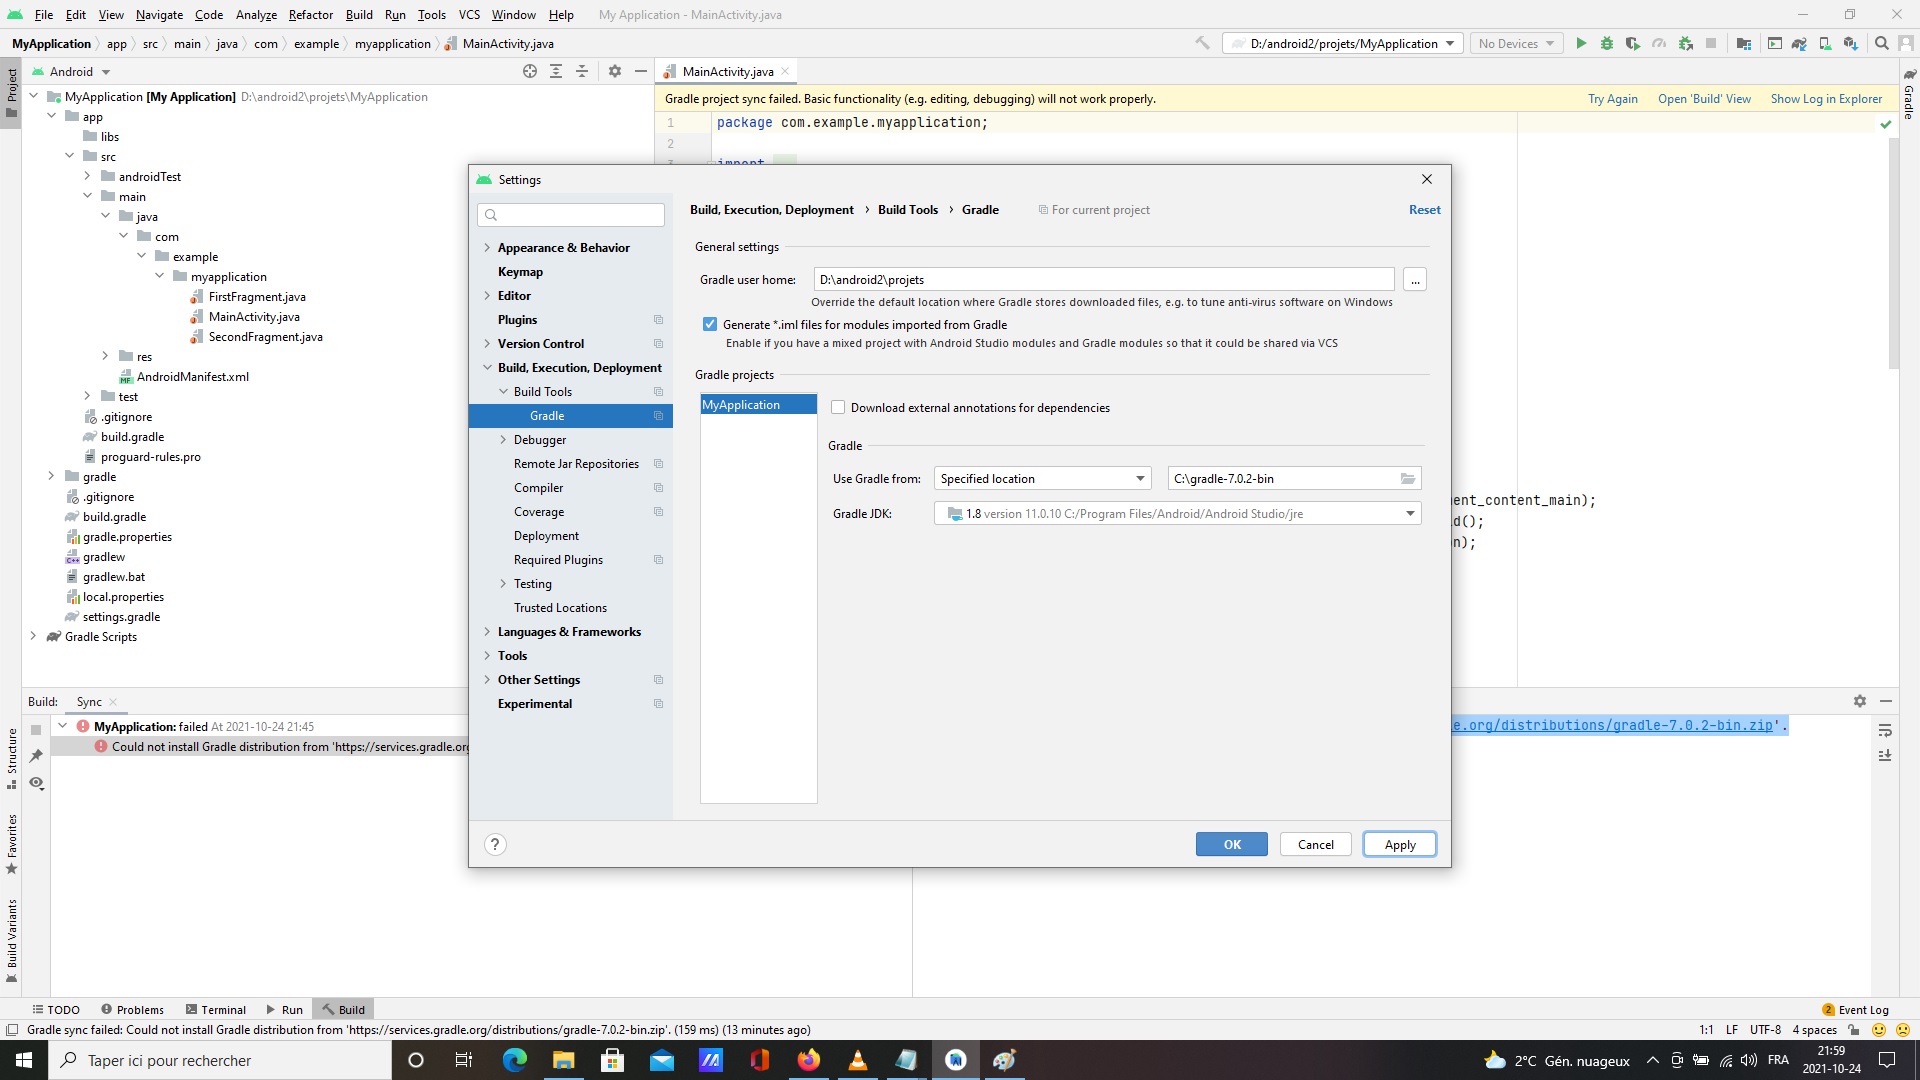Click the Debug app bug icon

pyautogui.click(x=1607, y=43)
